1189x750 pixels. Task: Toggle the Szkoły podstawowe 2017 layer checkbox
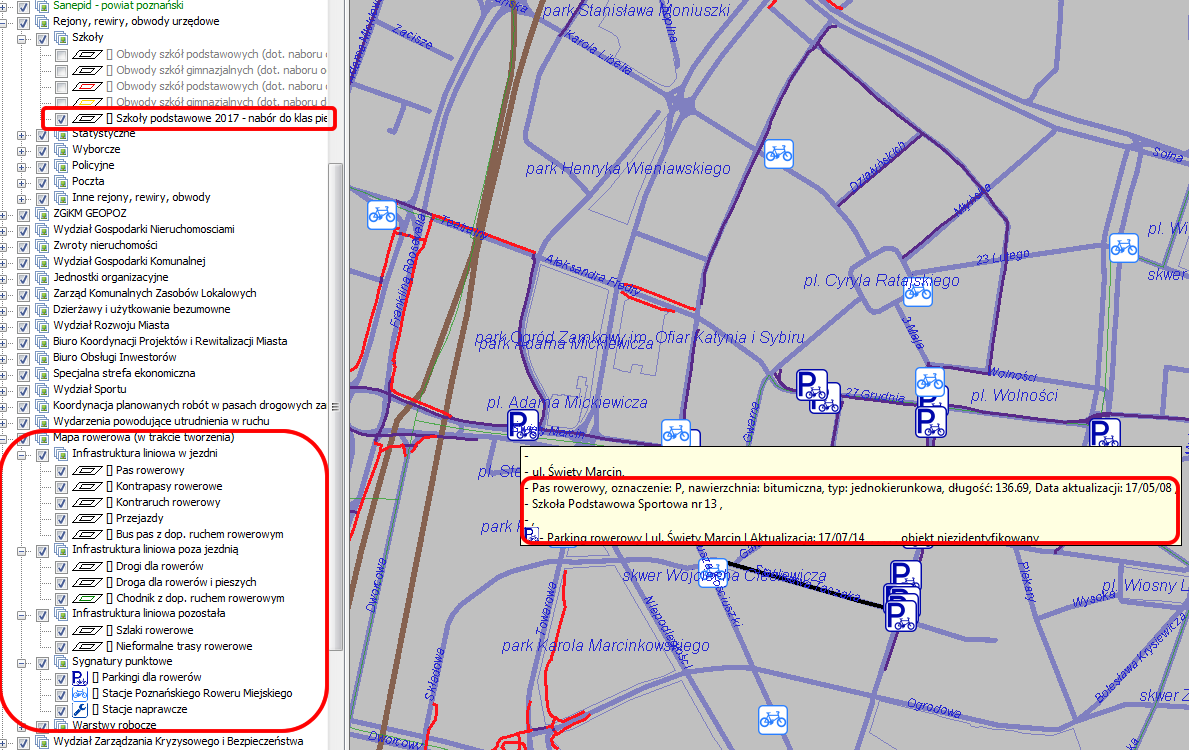[61, 118]
